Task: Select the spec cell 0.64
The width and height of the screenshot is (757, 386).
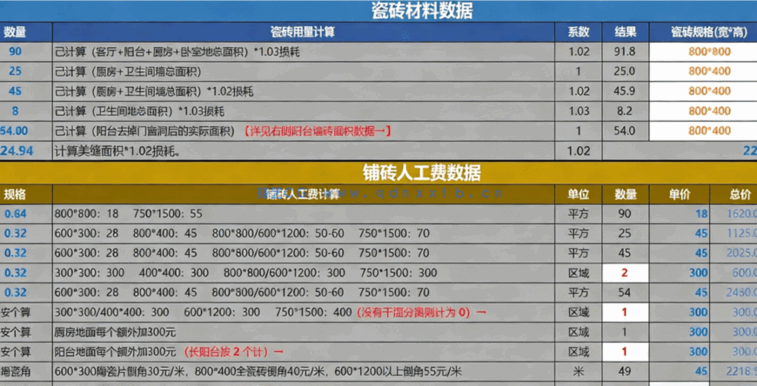Action: 26,214
